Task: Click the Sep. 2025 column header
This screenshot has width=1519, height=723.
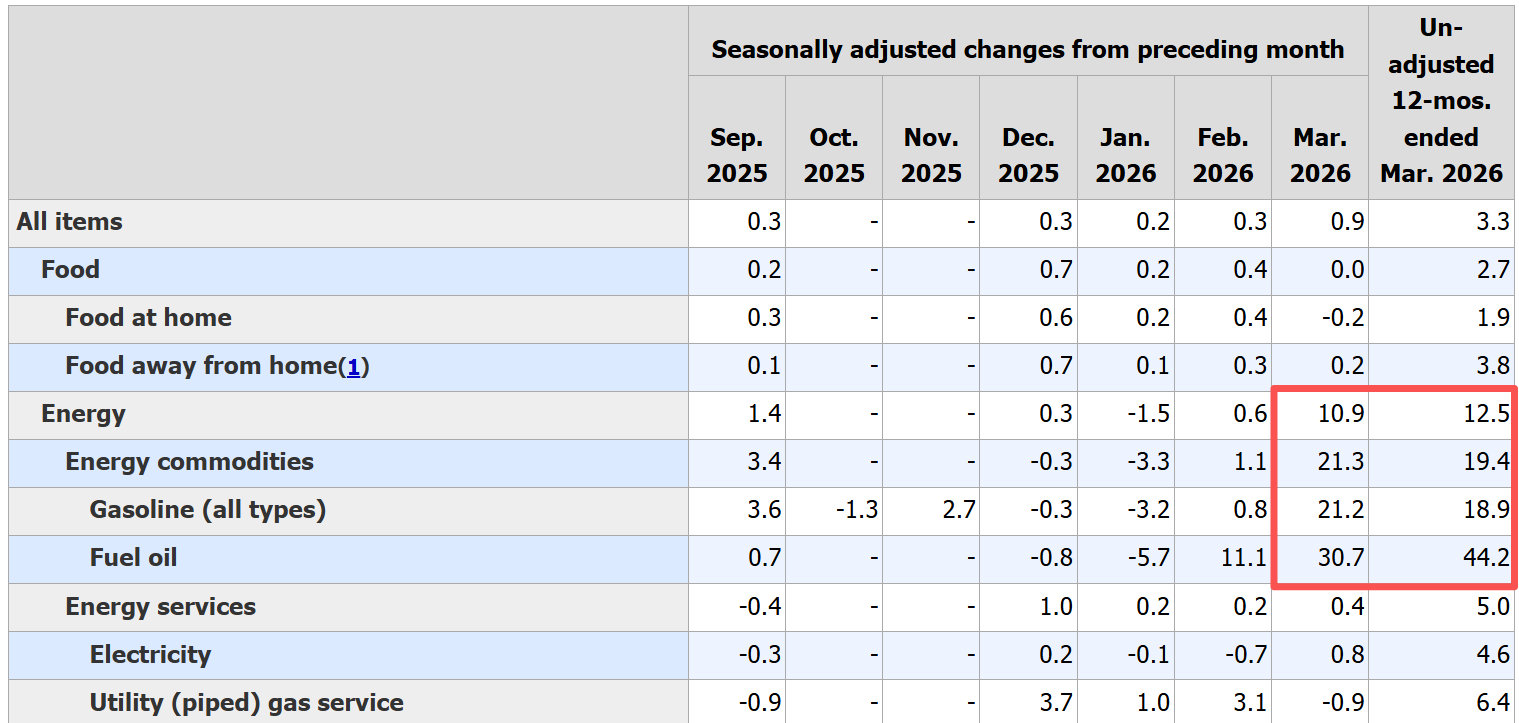Action: click(x=737, y=155)
